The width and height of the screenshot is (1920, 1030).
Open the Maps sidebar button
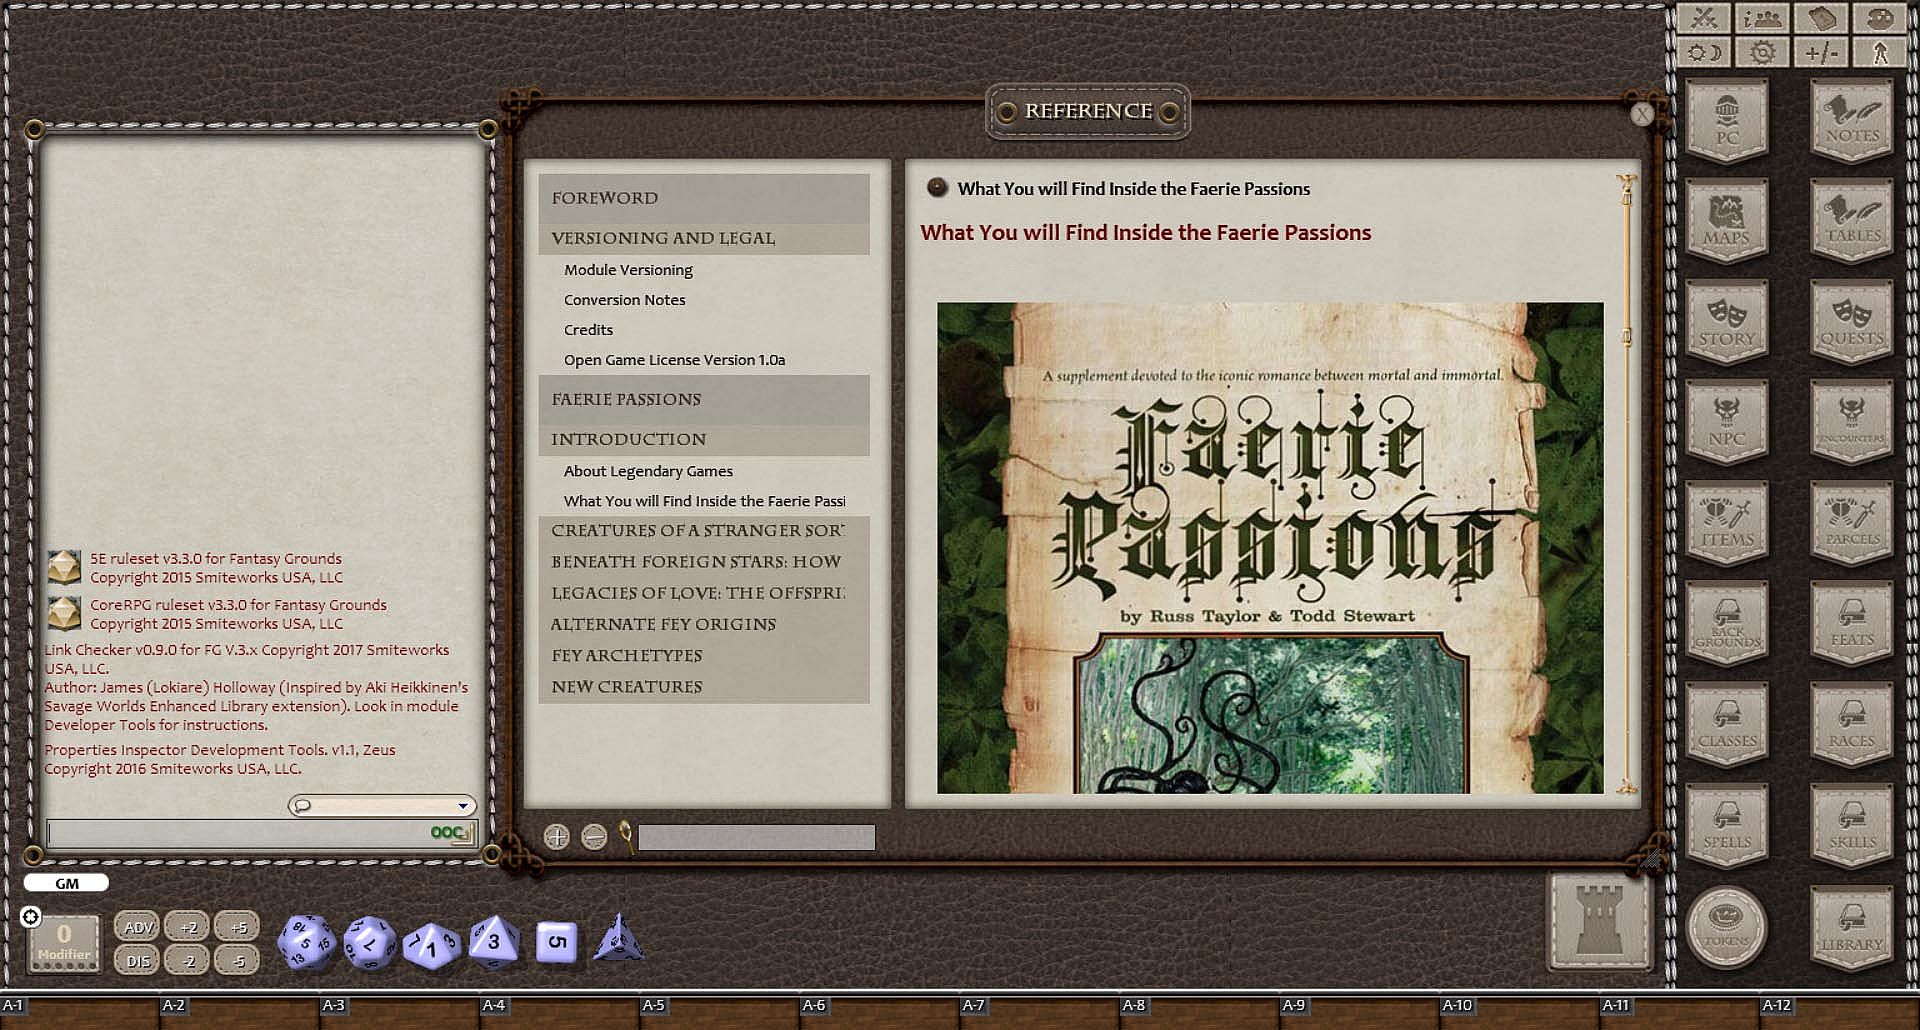[1726, 221]
